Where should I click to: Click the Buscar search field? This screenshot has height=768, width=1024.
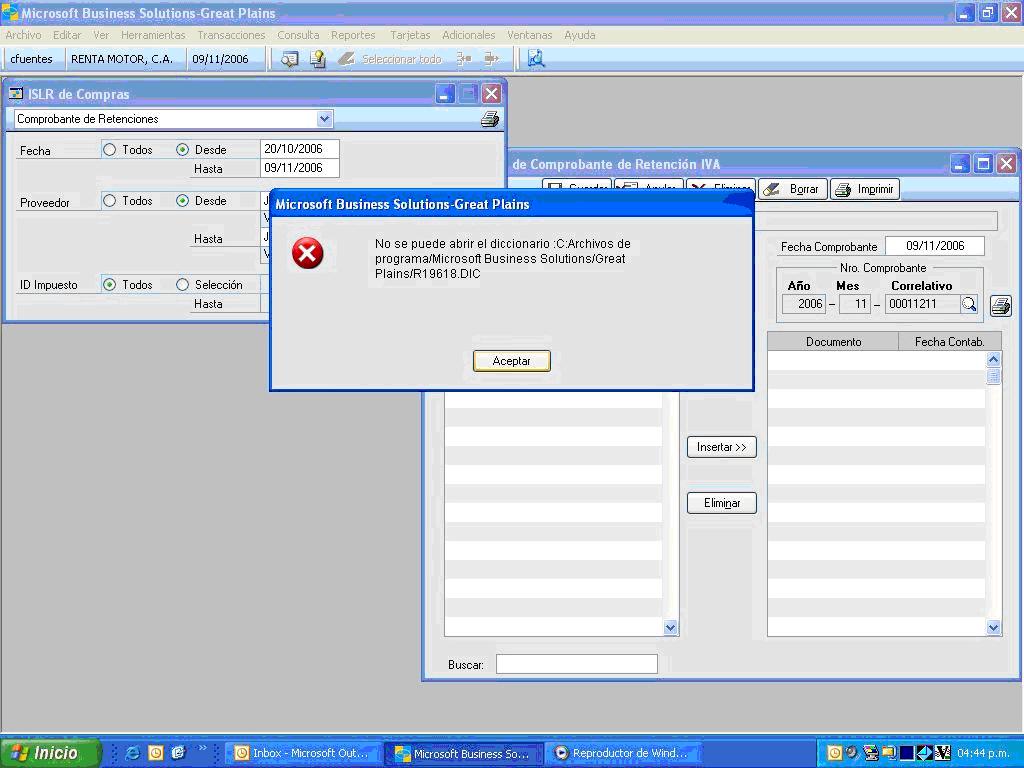(577, 664)
